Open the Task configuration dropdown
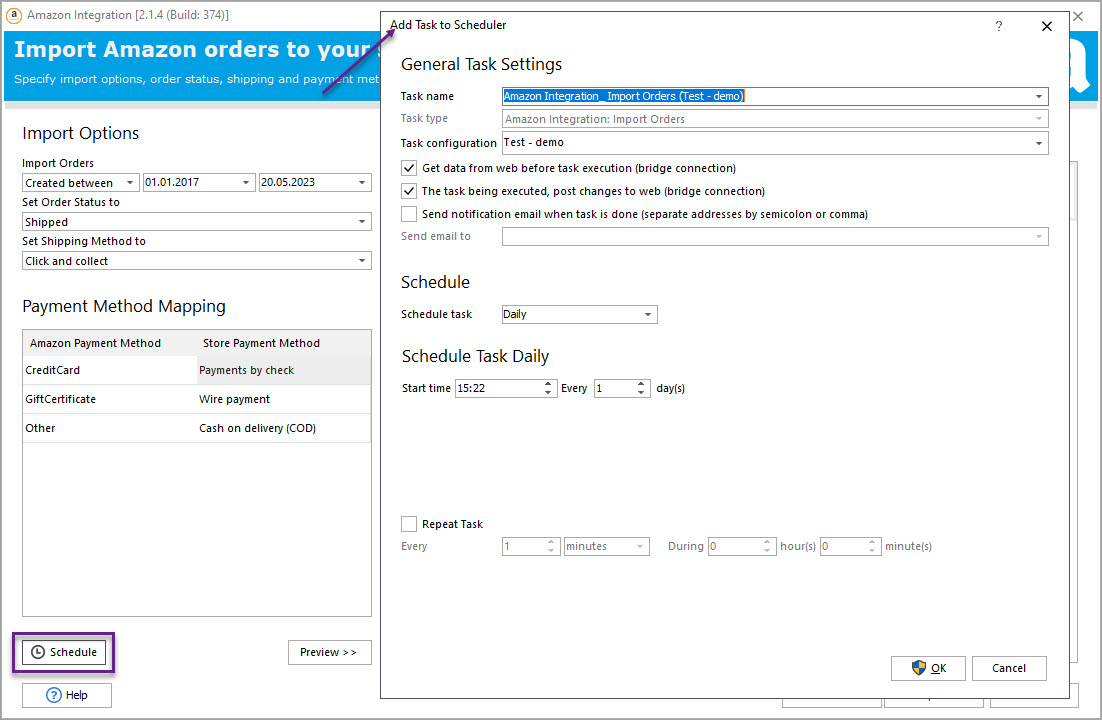Image resolution: width=1102 pixels, height=720 pixels. (x=1039, y=143)
